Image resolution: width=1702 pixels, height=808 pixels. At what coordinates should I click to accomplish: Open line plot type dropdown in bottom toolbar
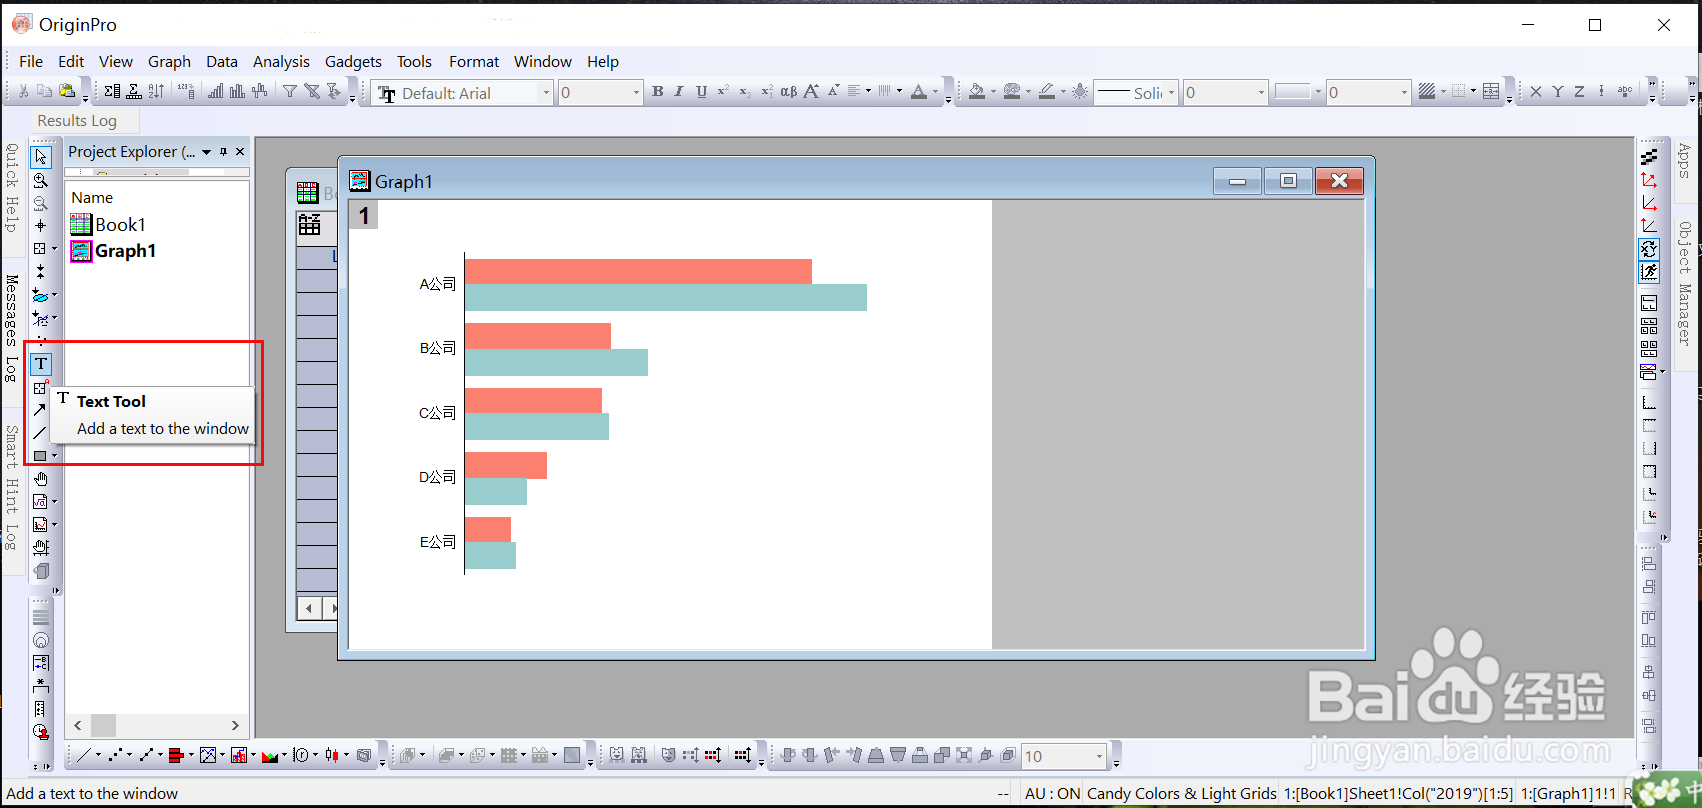(x=98, y=755)
